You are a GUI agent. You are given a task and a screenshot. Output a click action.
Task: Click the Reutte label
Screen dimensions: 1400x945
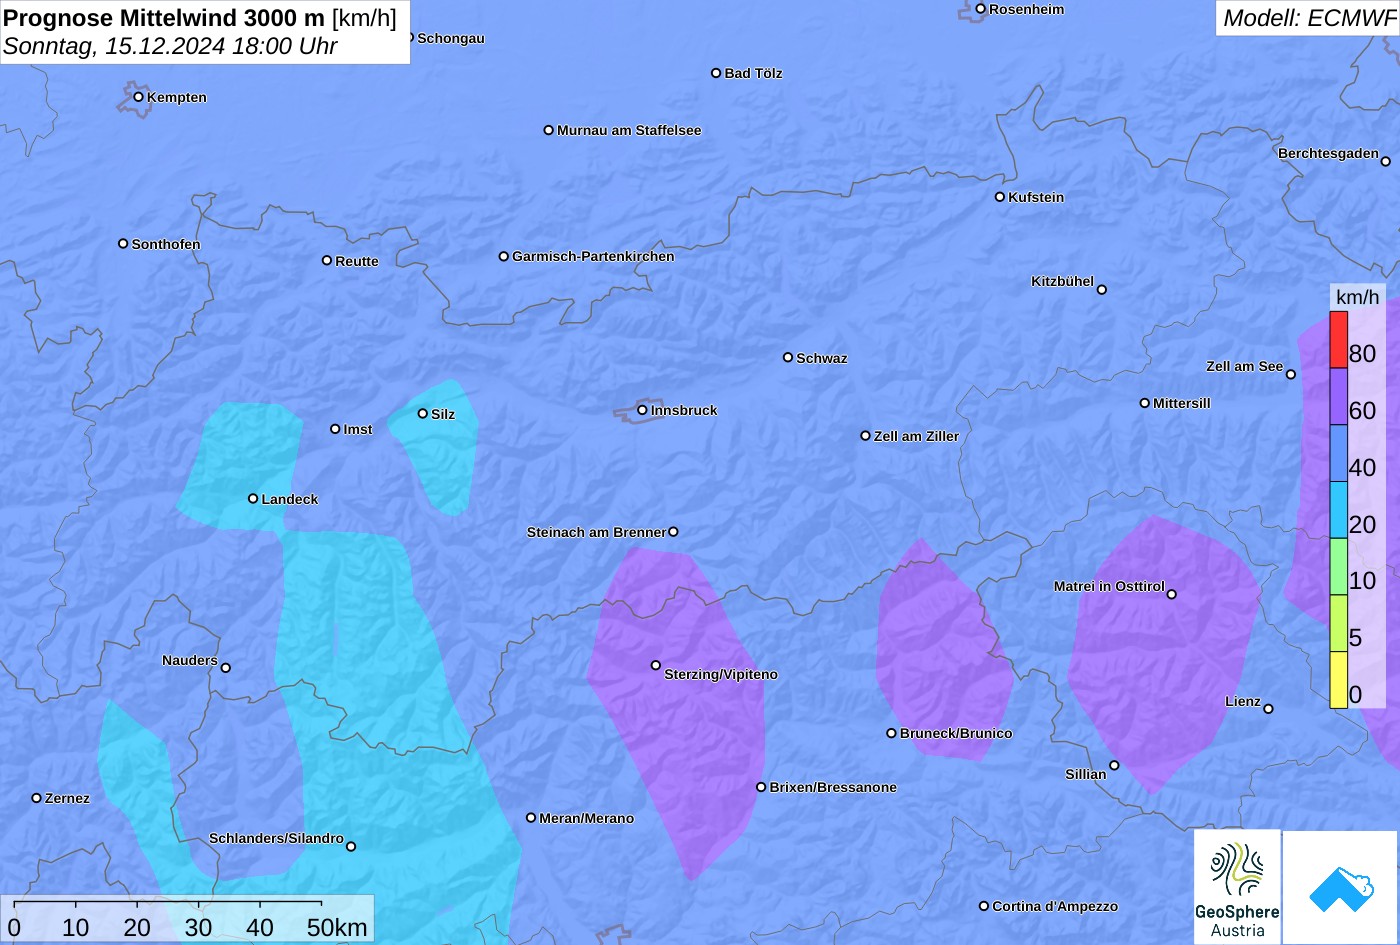(357, 261)
